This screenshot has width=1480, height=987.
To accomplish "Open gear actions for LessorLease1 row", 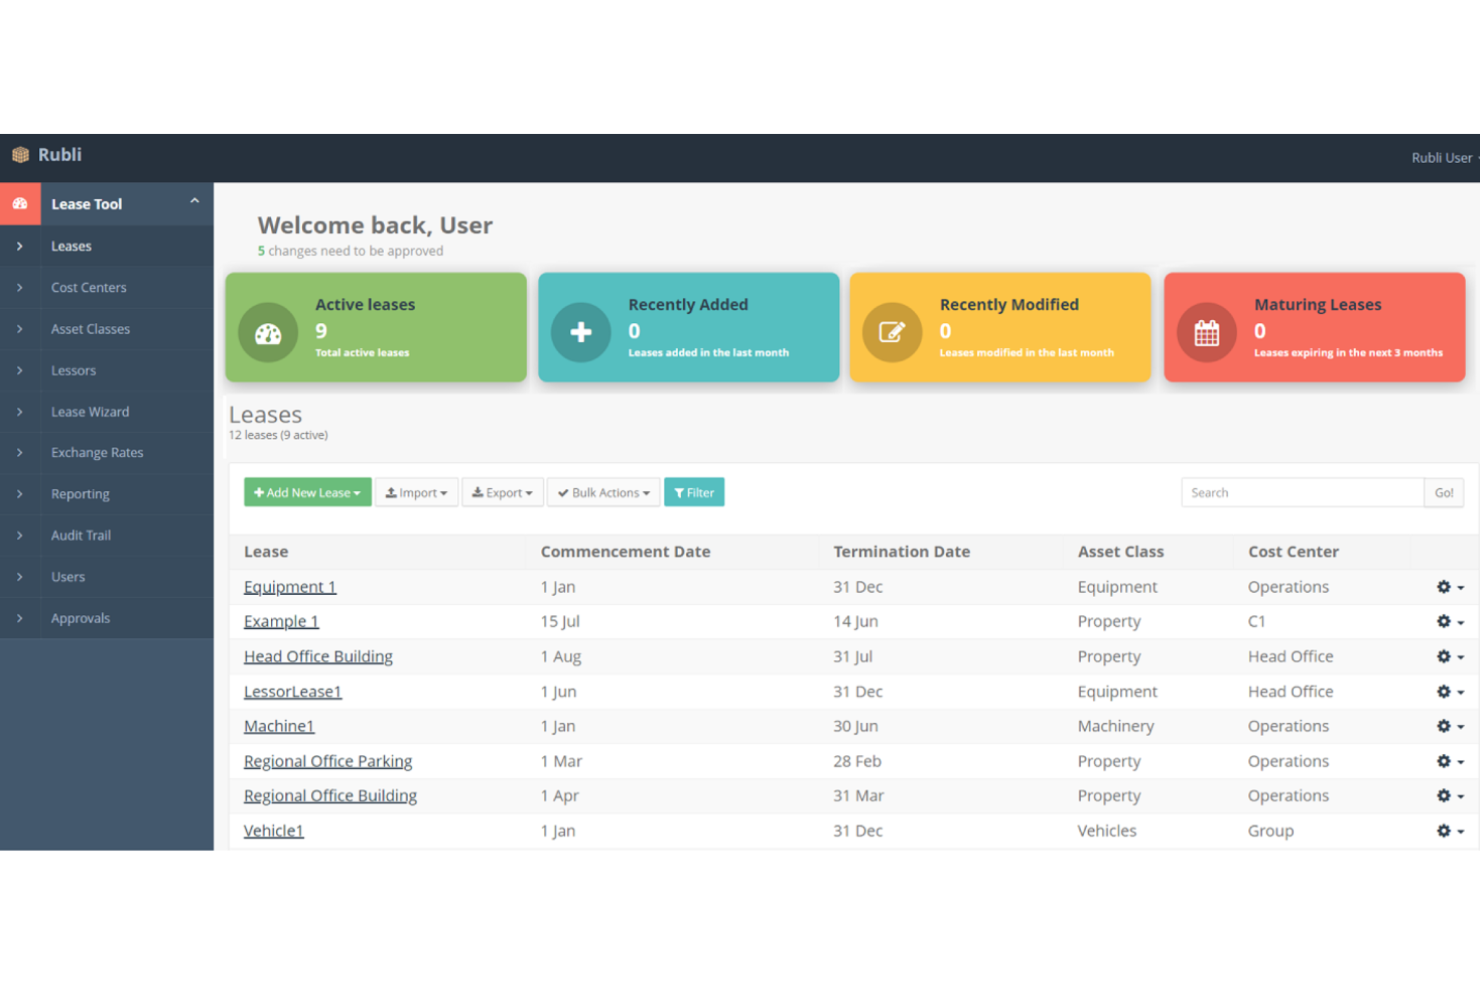I will click(x=1450, y=691).
